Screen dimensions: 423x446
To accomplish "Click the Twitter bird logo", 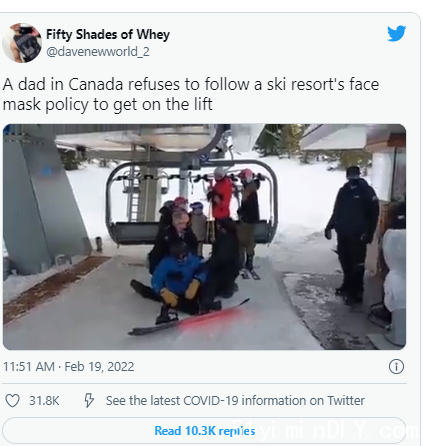I will 396,33.
